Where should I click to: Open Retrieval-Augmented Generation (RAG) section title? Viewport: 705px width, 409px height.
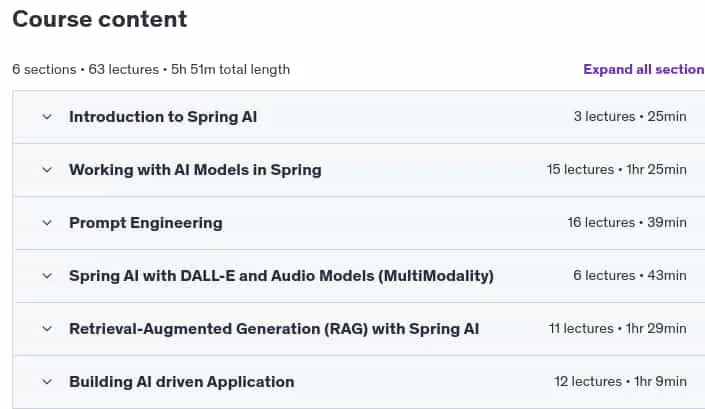click(274, 329)
